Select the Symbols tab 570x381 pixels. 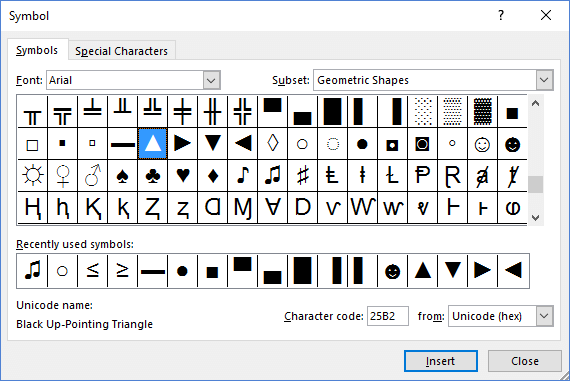point(37,50)
